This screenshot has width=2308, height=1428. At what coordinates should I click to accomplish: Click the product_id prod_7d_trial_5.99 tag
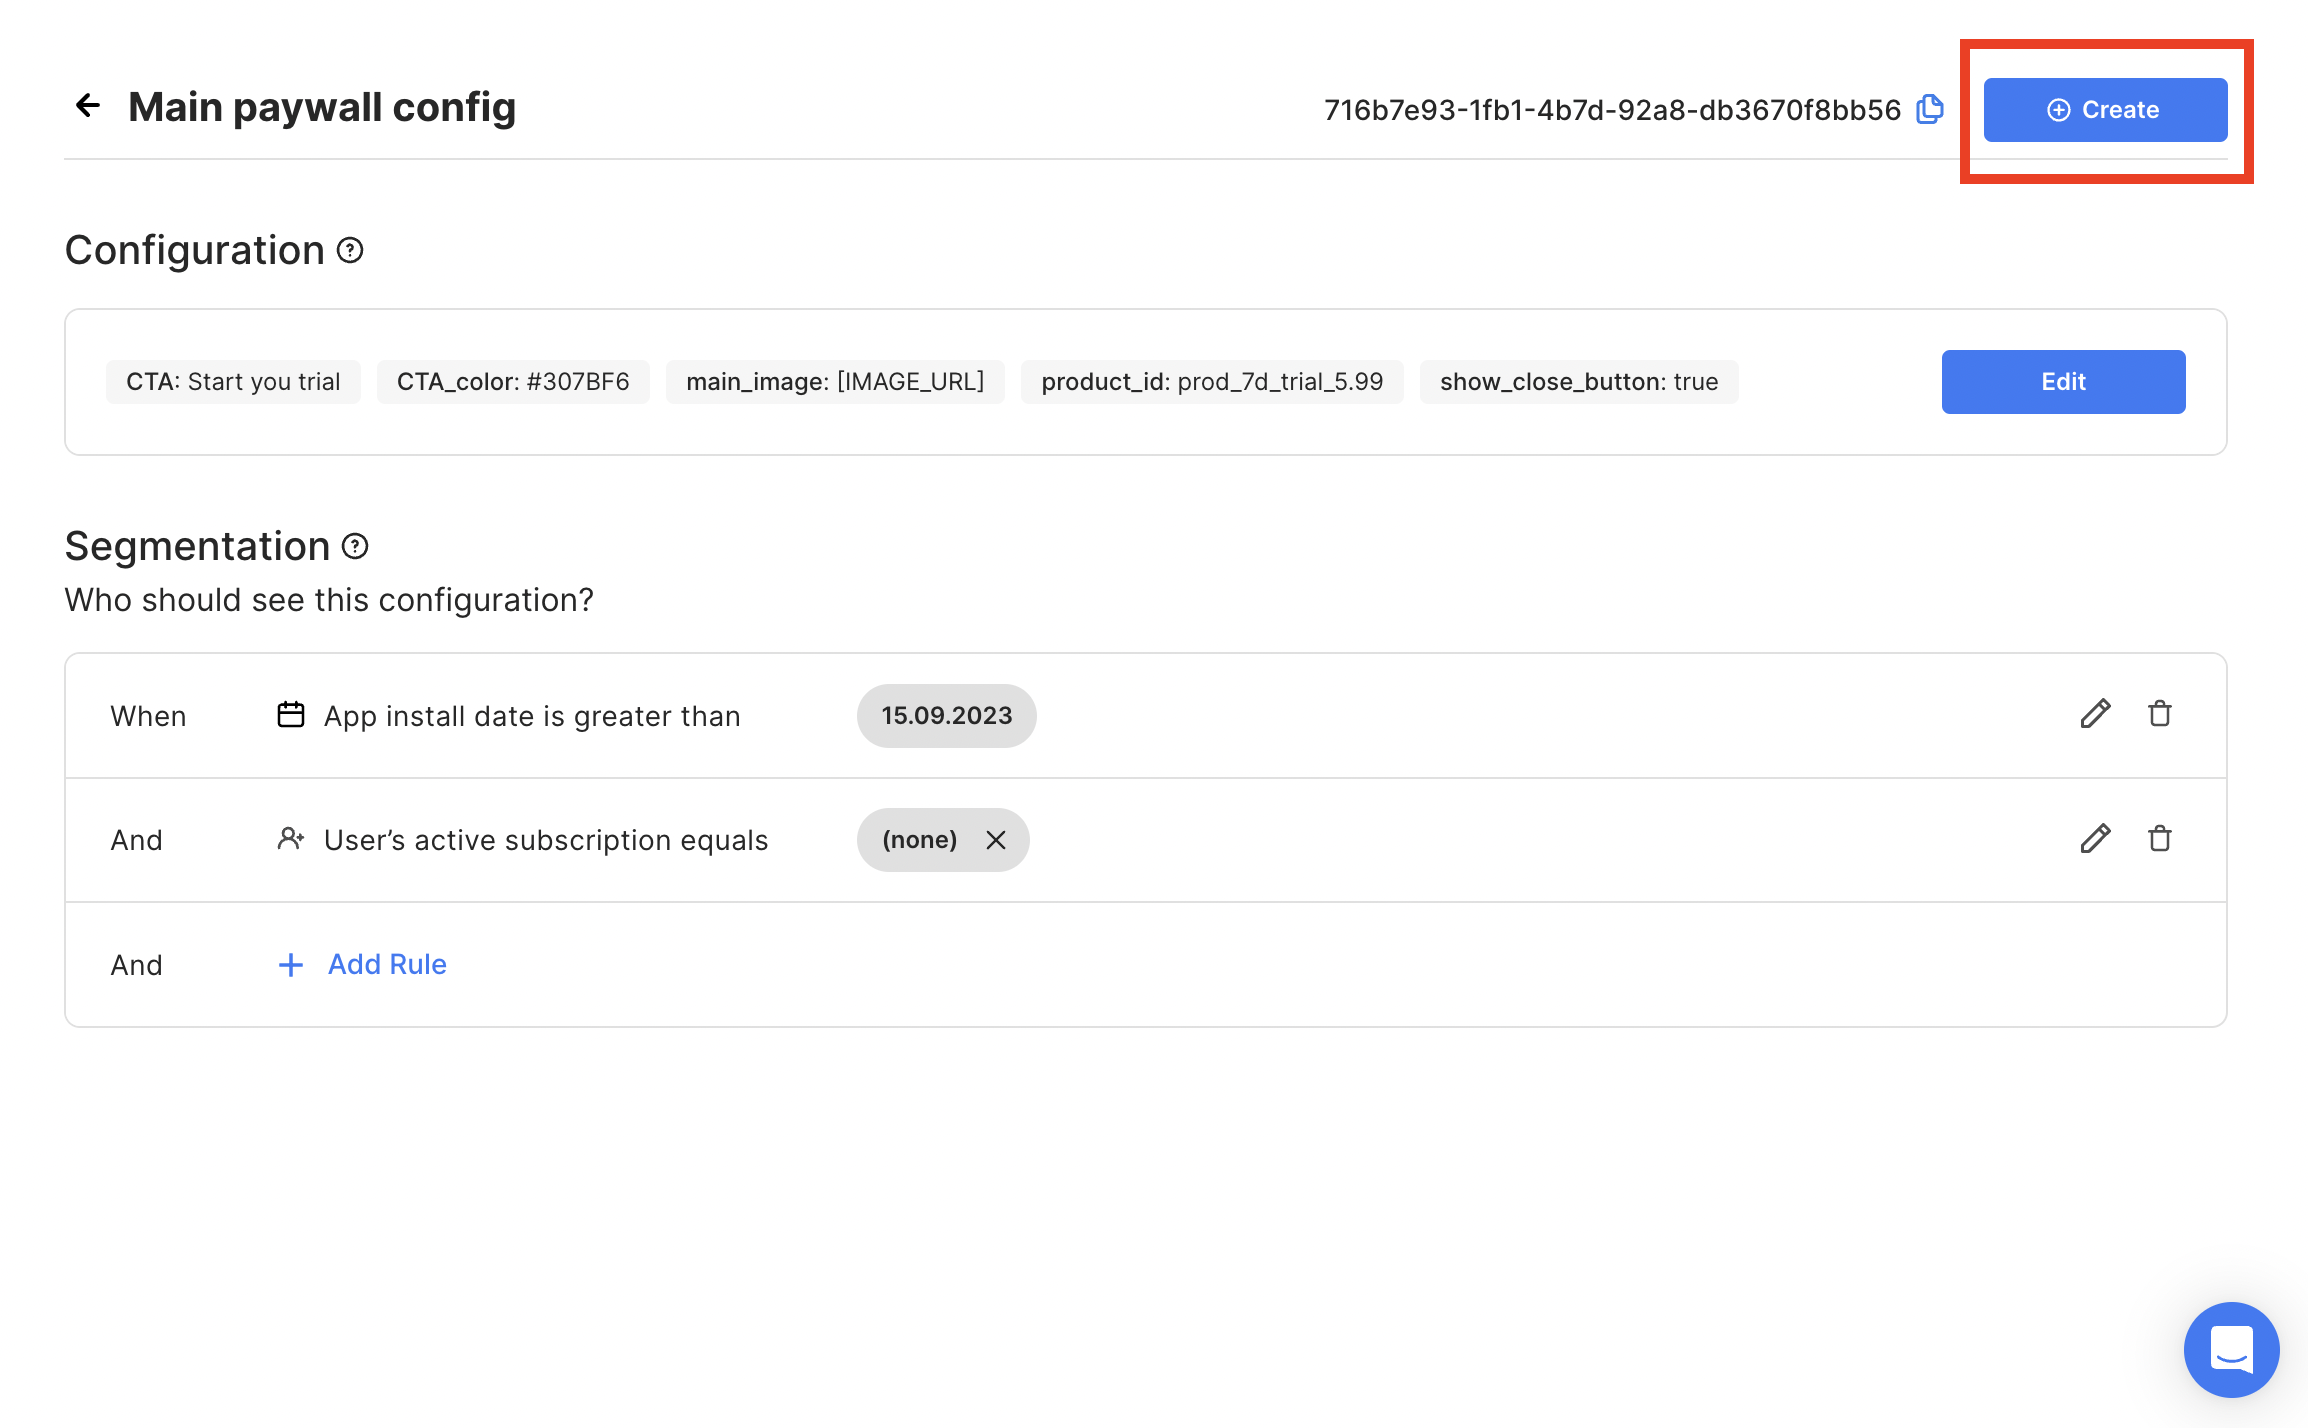tap(1212, 382)
